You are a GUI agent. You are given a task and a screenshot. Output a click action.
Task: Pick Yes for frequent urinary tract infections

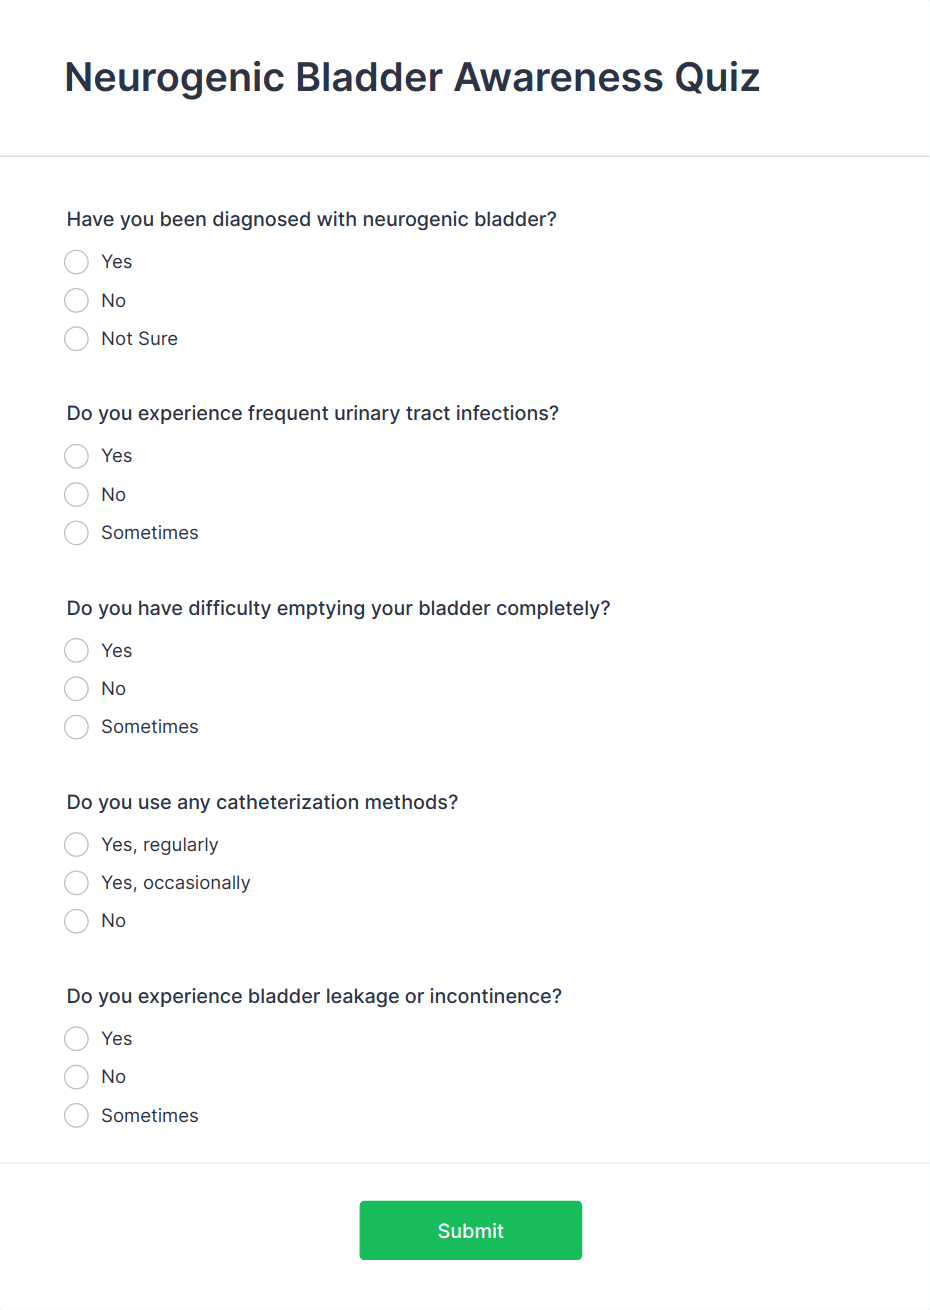click(x=77, y=456)
